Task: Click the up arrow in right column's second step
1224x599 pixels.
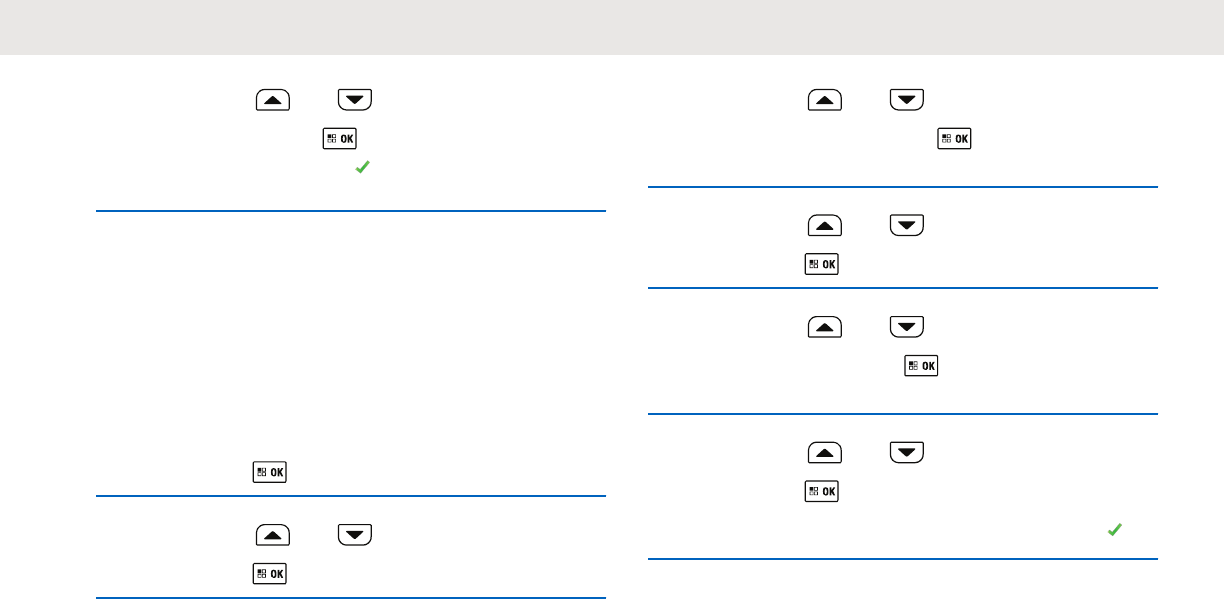Action: (825, 227)
